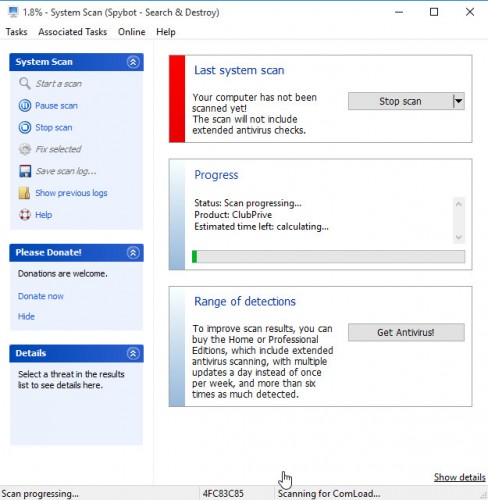Screen dimensions: 488x500
Task: Click the 'Status: Scan progressing...' line
Action: (x=248, y=203)
